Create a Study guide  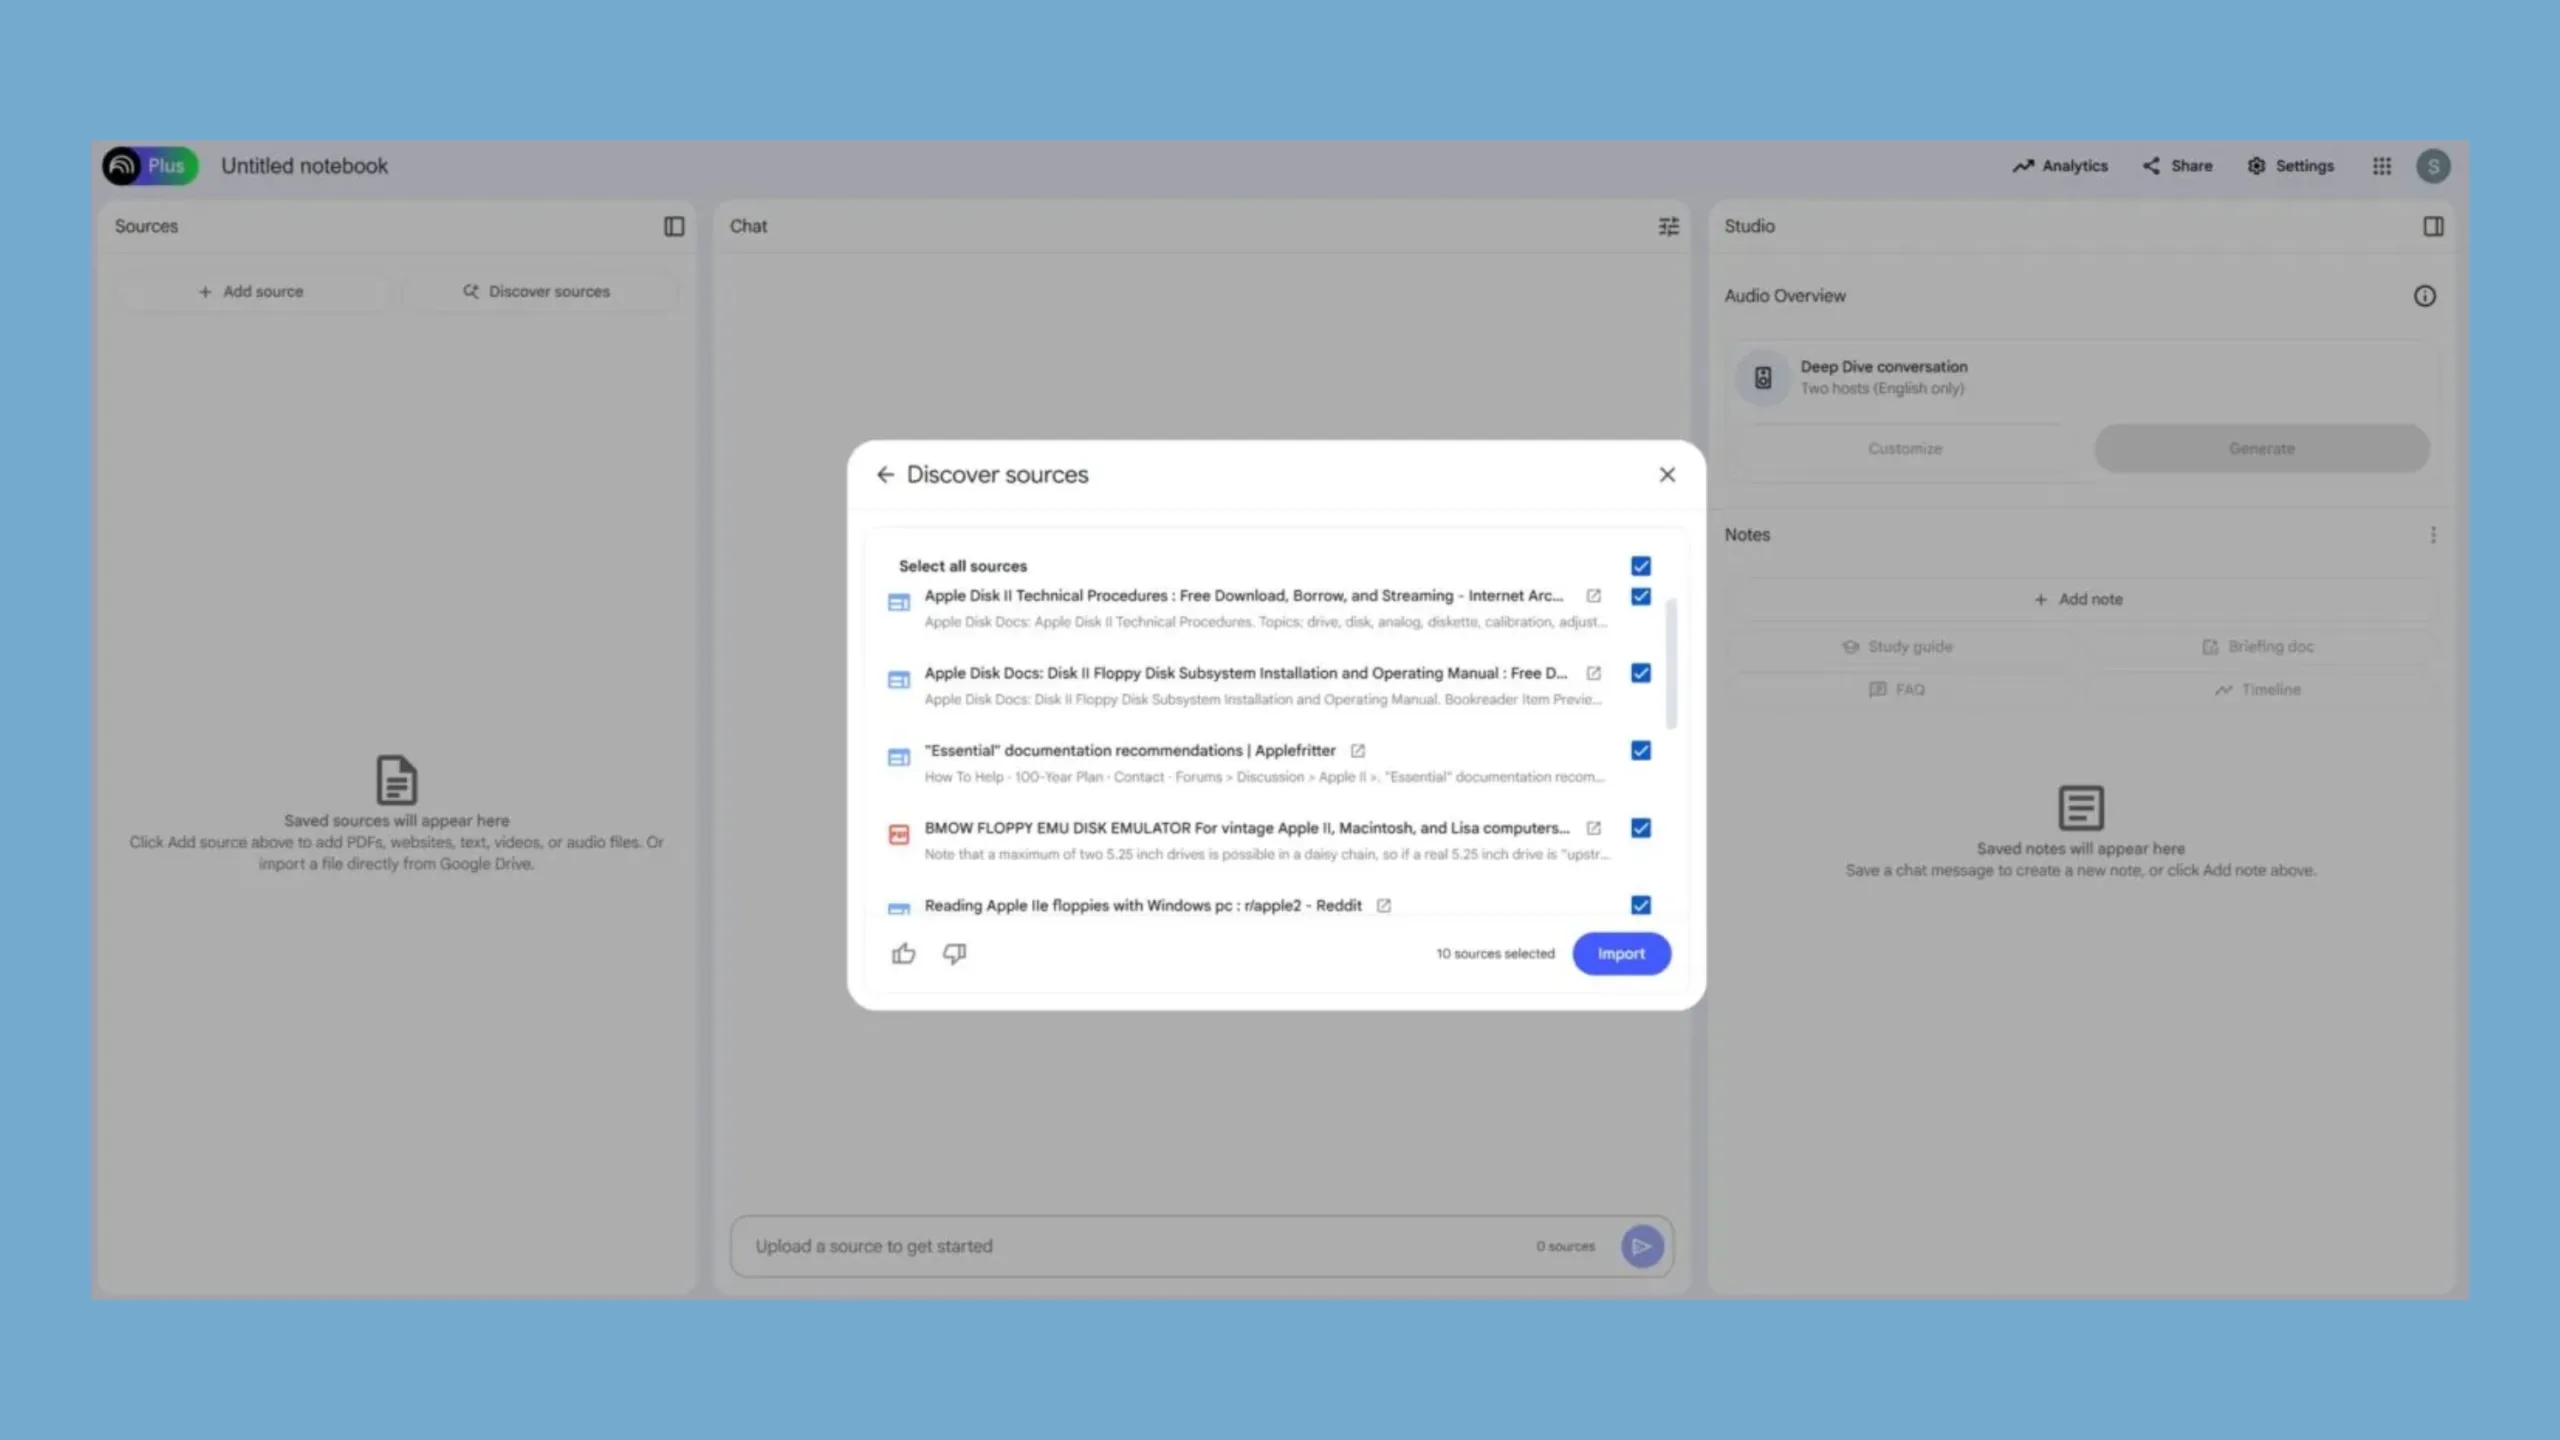(x=1898, y=647)
